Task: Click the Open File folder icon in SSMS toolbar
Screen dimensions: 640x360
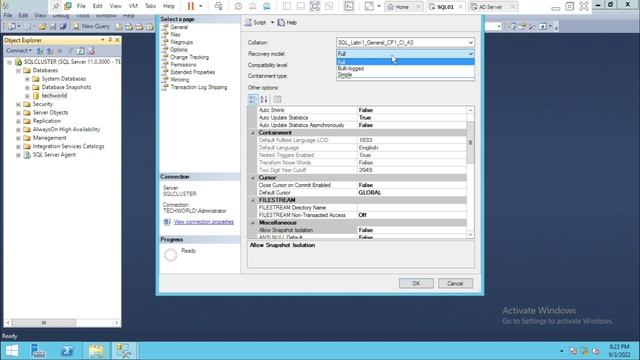Action: coord(42,27)
